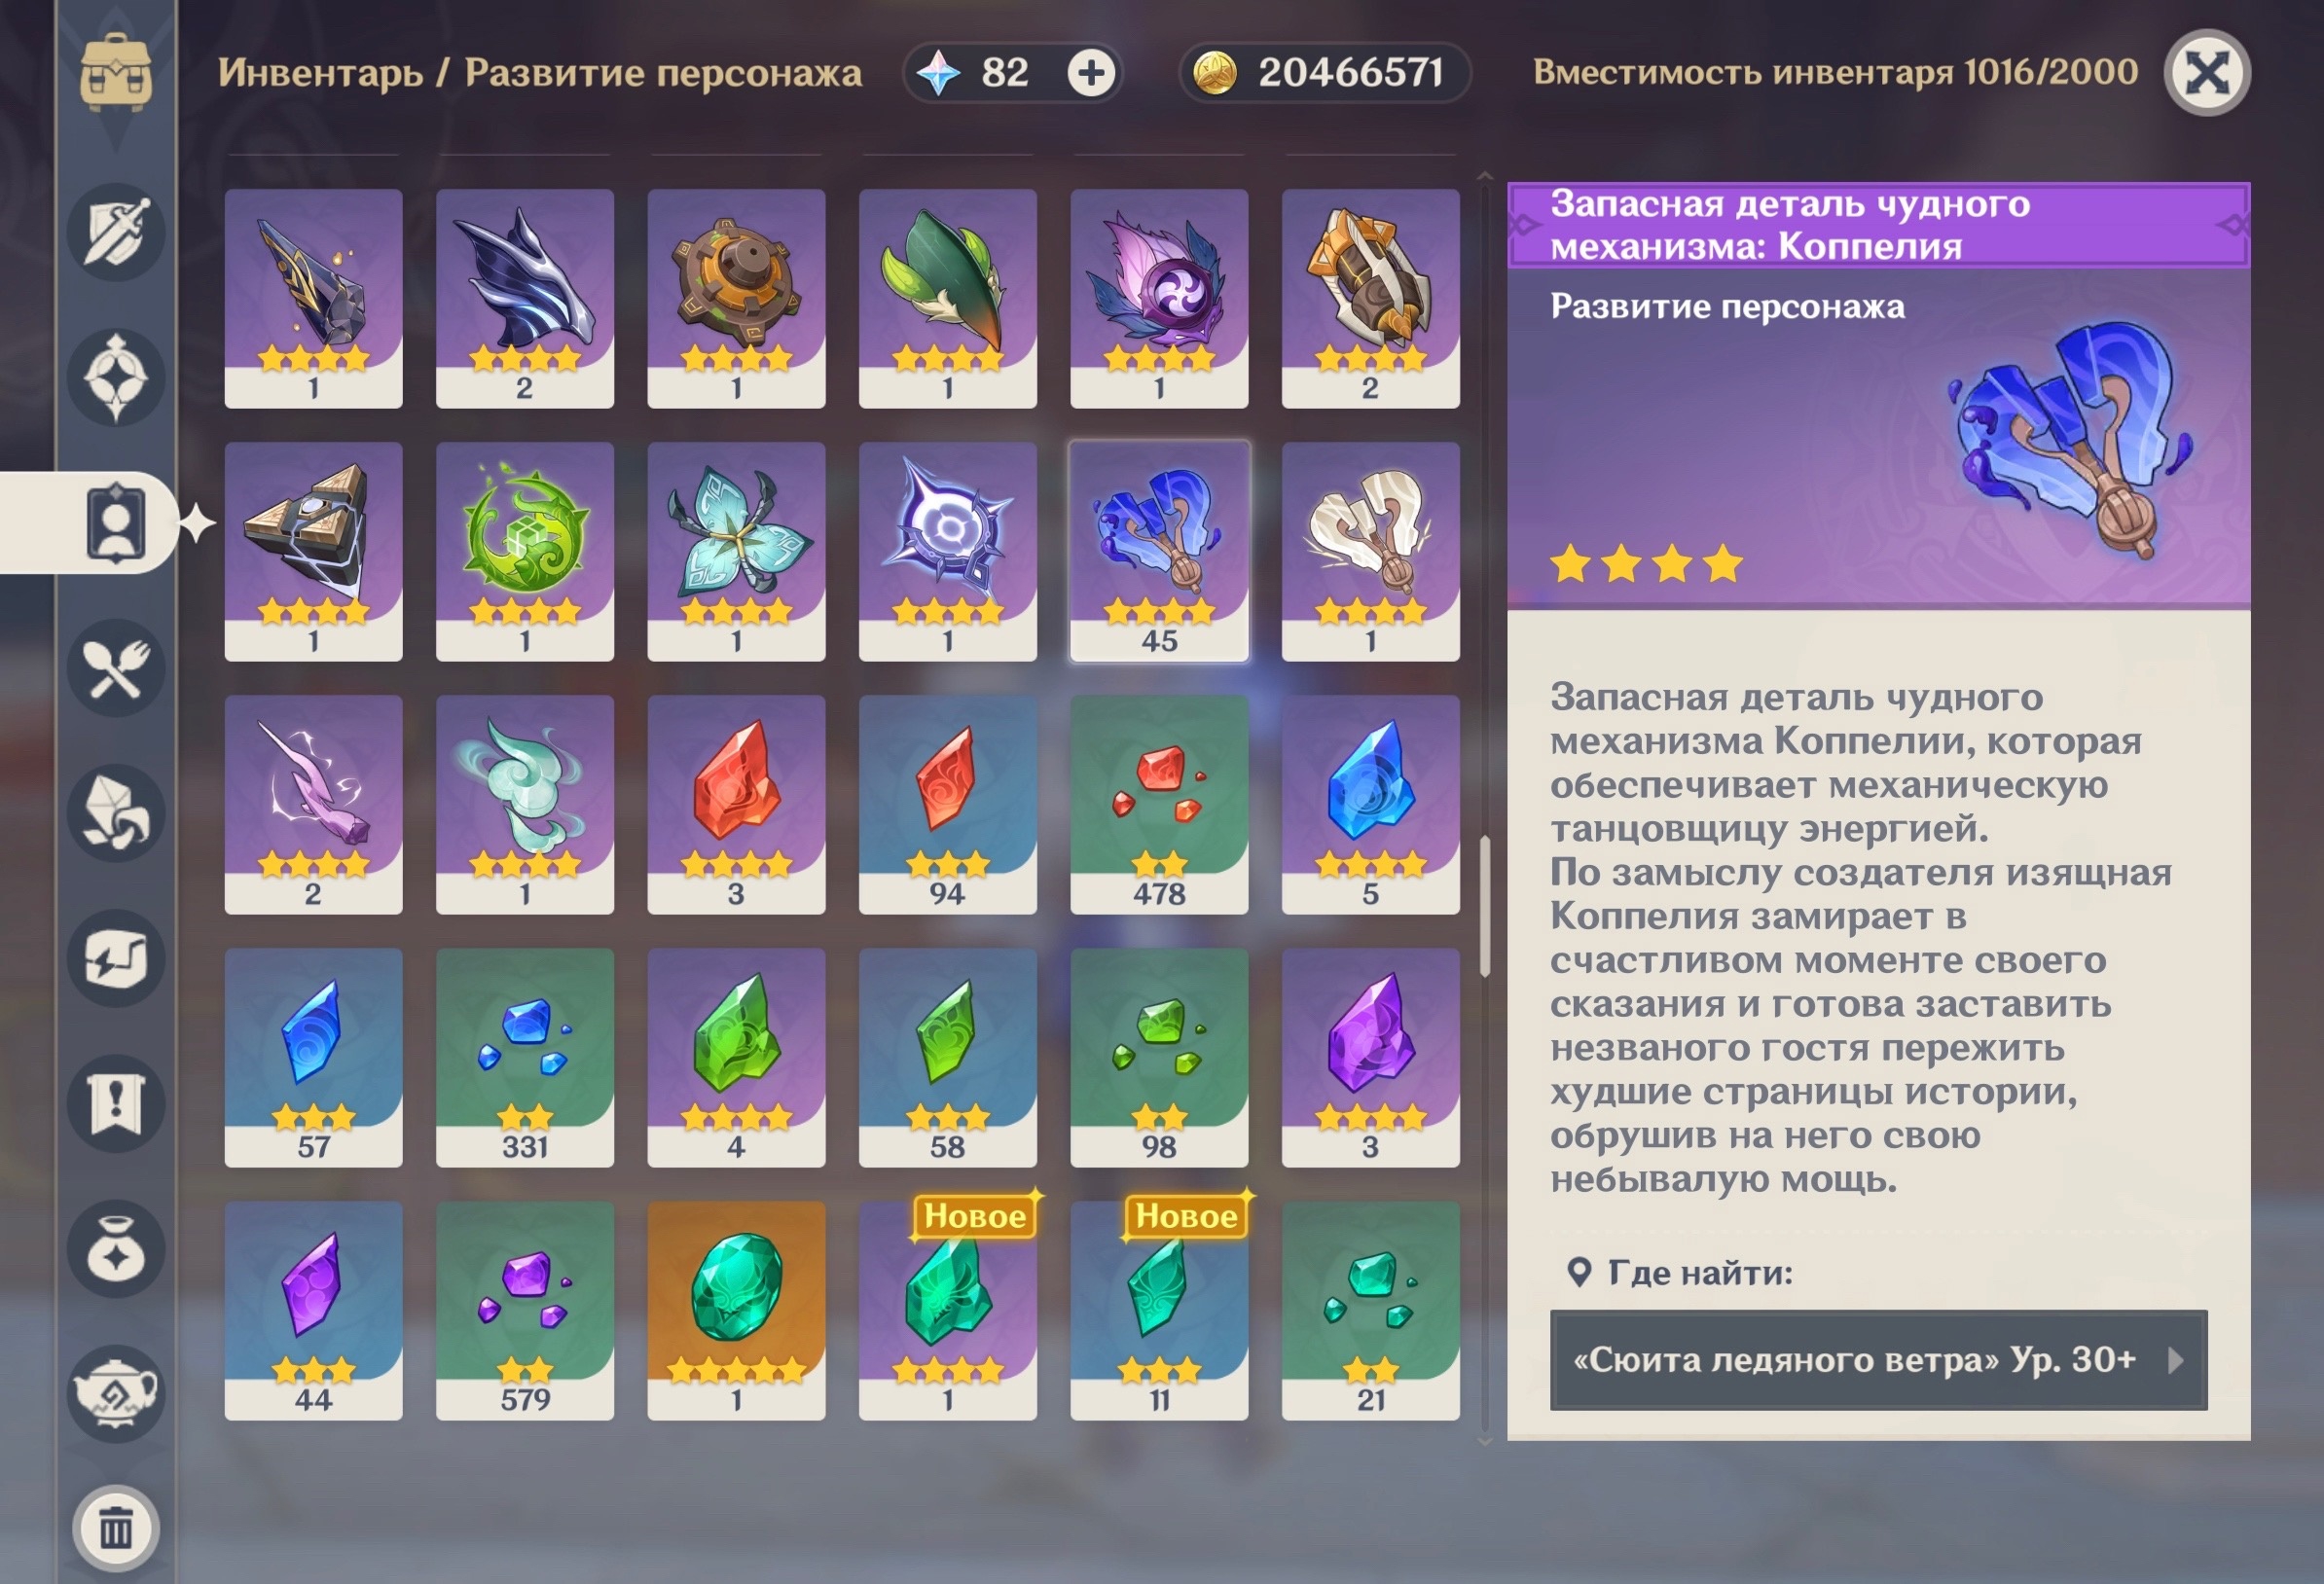Select the five-star green gemstone item
This screenshot has width=2324, height=1584.
click(x=736, y=1310)
